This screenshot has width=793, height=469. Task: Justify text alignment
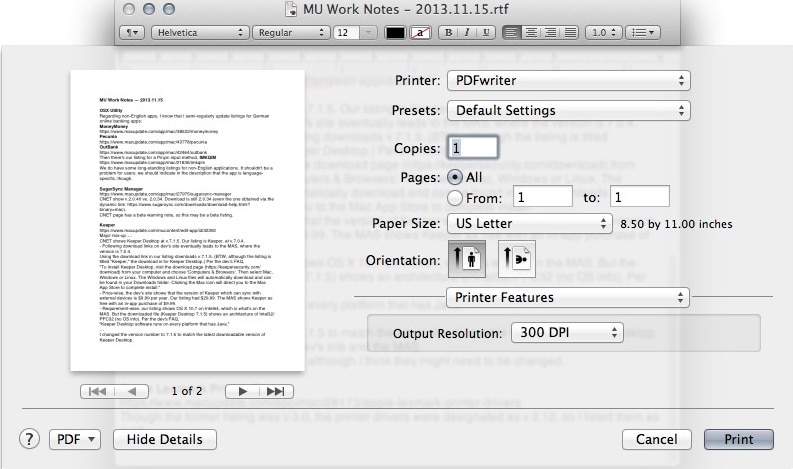[x=570, y=32]
